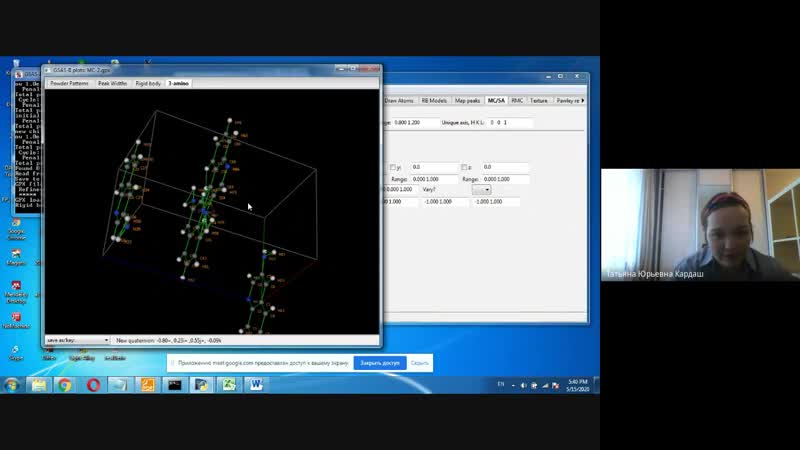Click the console output window

(27, 145)
